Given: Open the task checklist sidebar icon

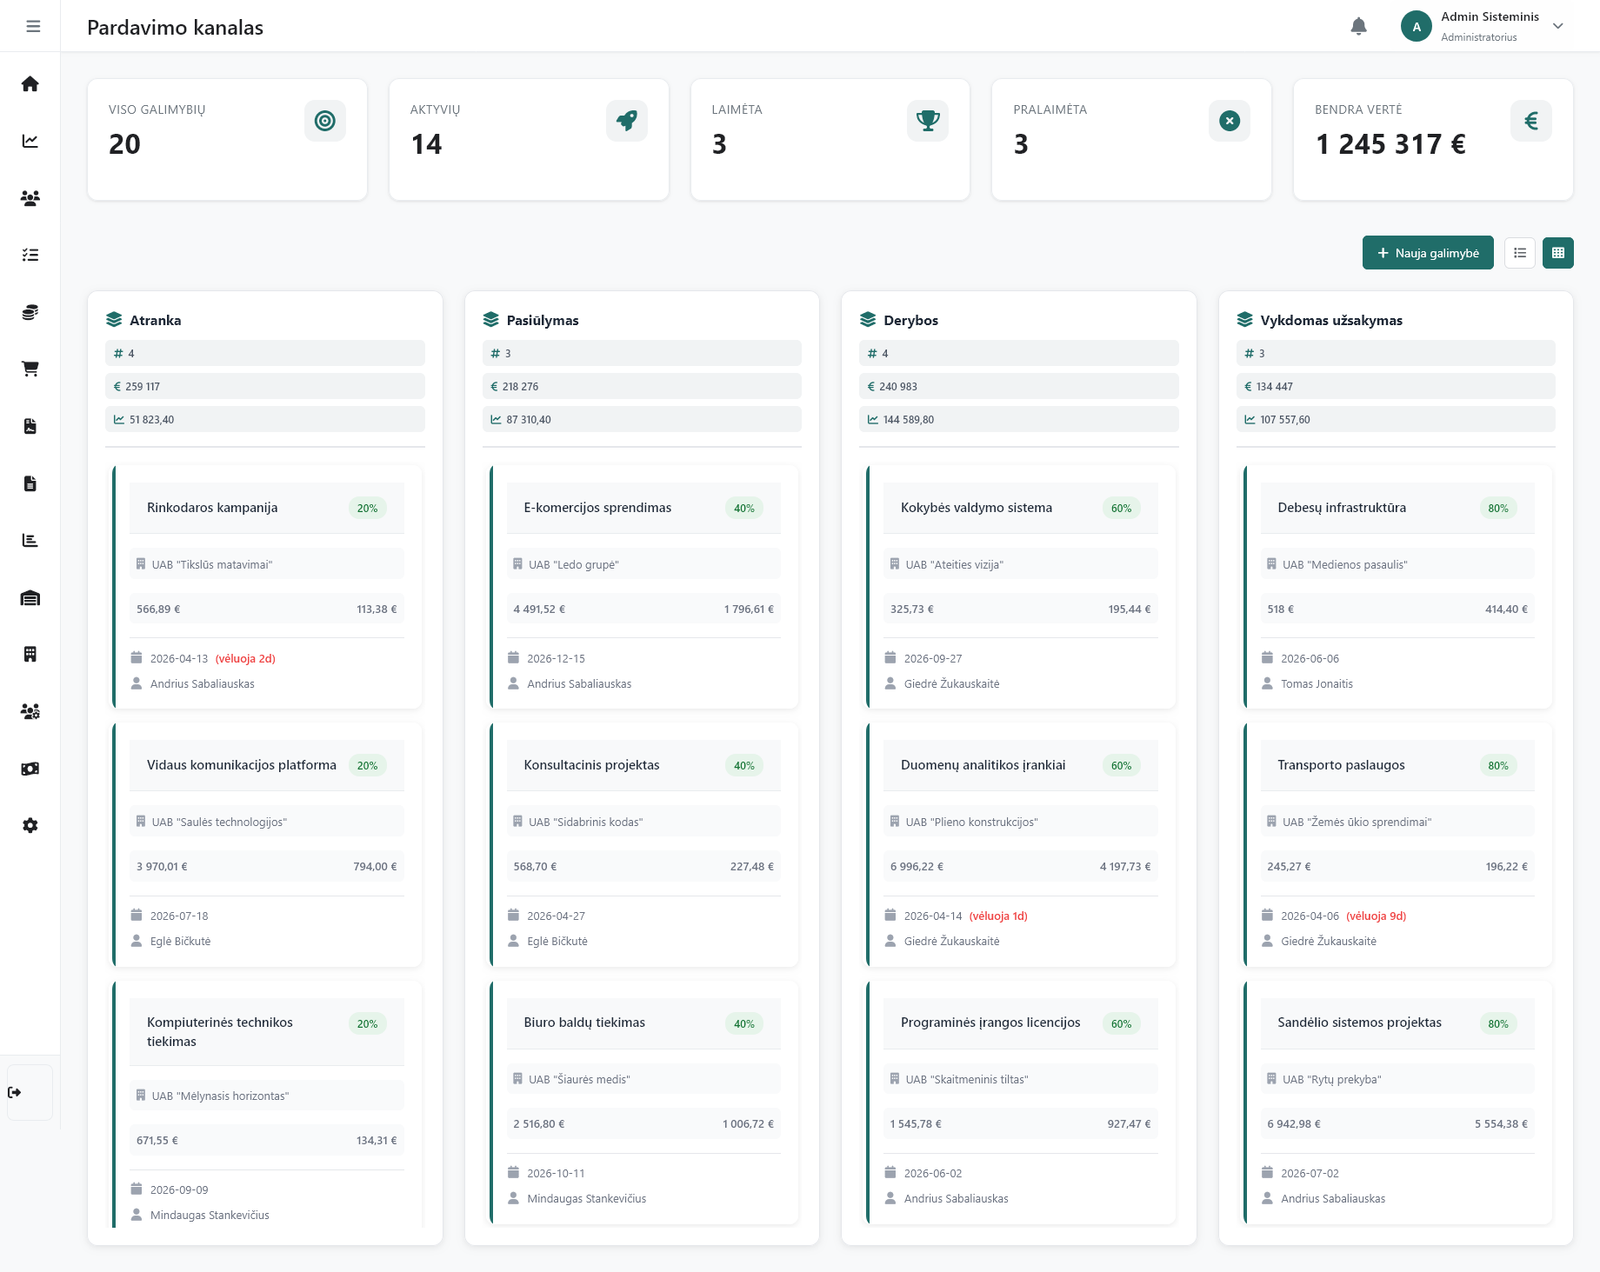Looking at the screenshot, I should pos(30,255).
